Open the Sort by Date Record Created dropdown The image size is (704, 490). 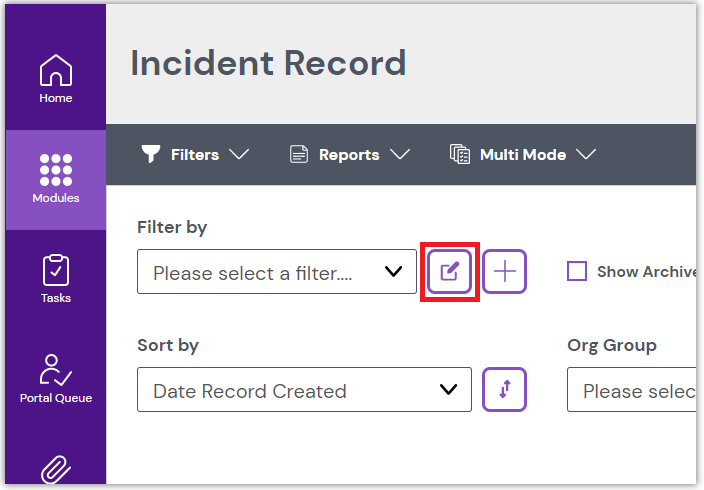[304, 390]
